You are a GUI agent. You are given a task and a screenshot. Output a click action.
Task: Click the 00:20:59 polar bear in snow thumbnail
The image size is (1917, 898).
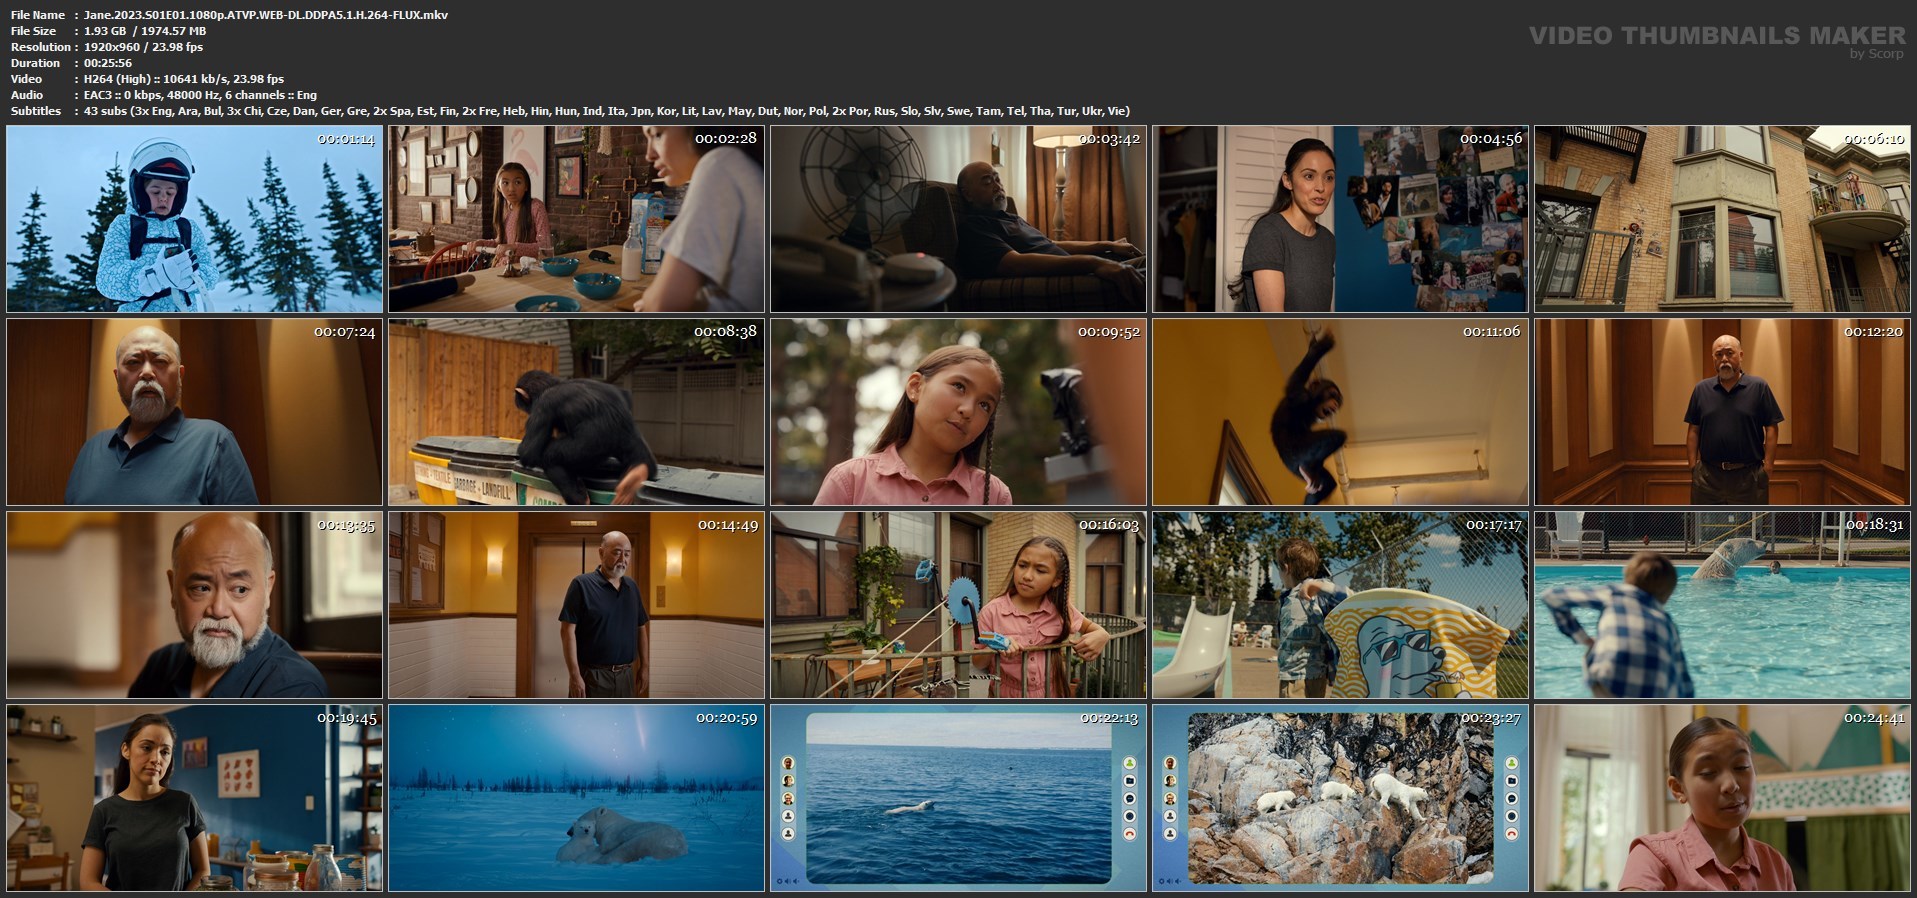tap(576, 798)
